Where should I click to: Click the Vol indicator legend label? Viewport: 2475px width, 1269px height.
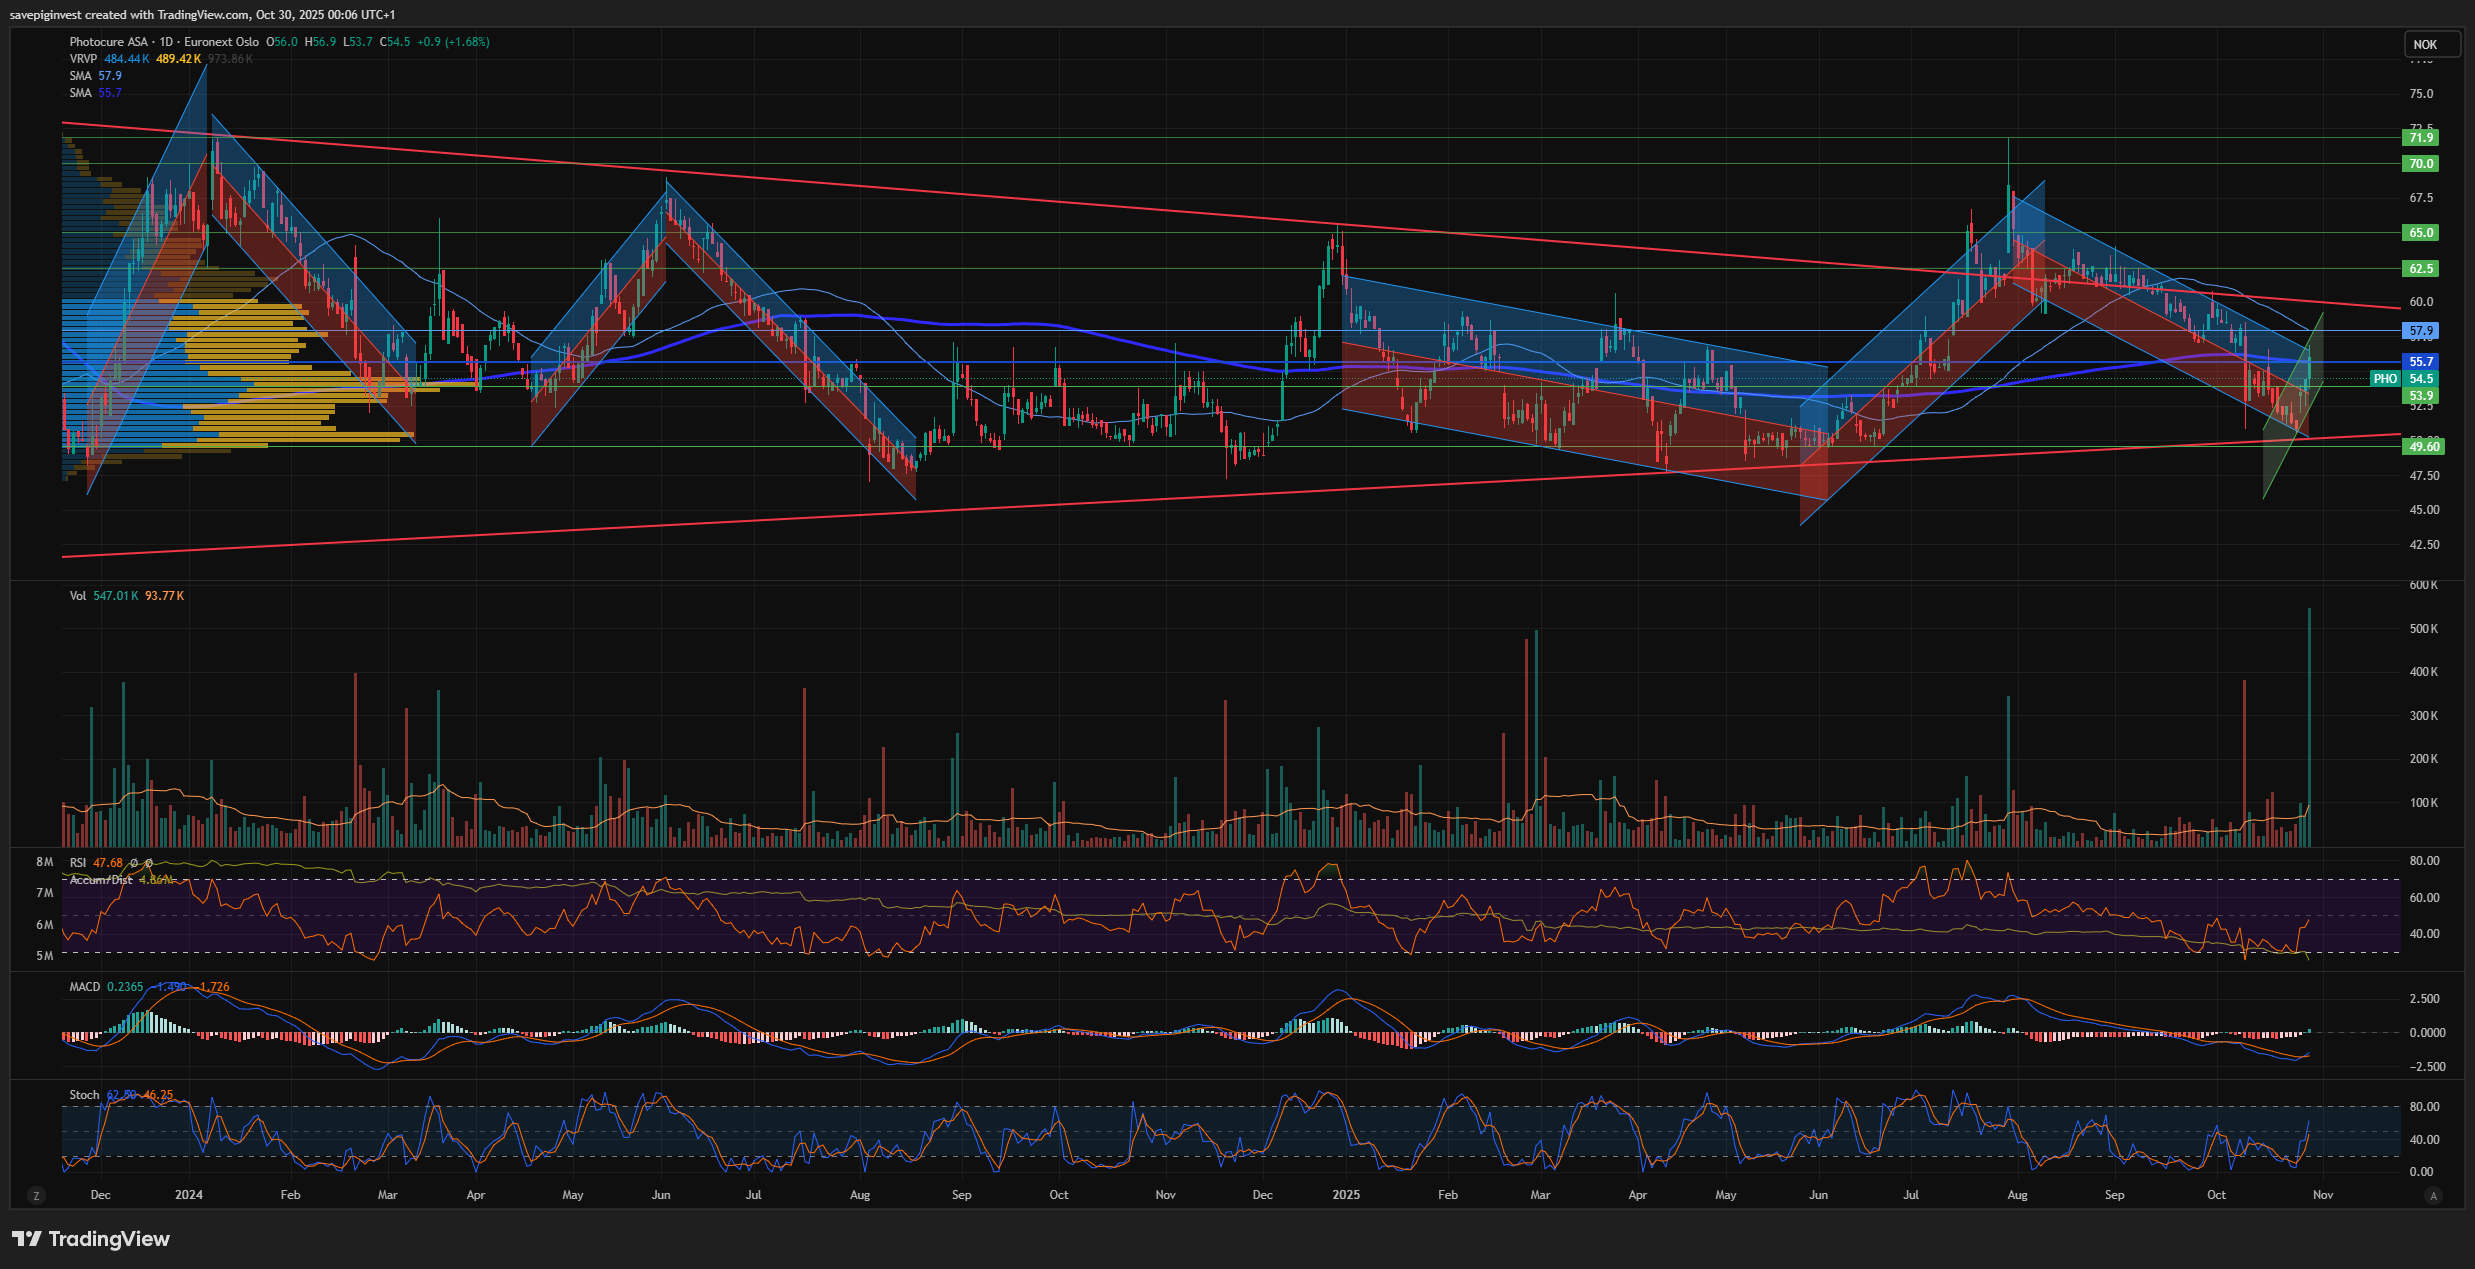pos(78,596)
